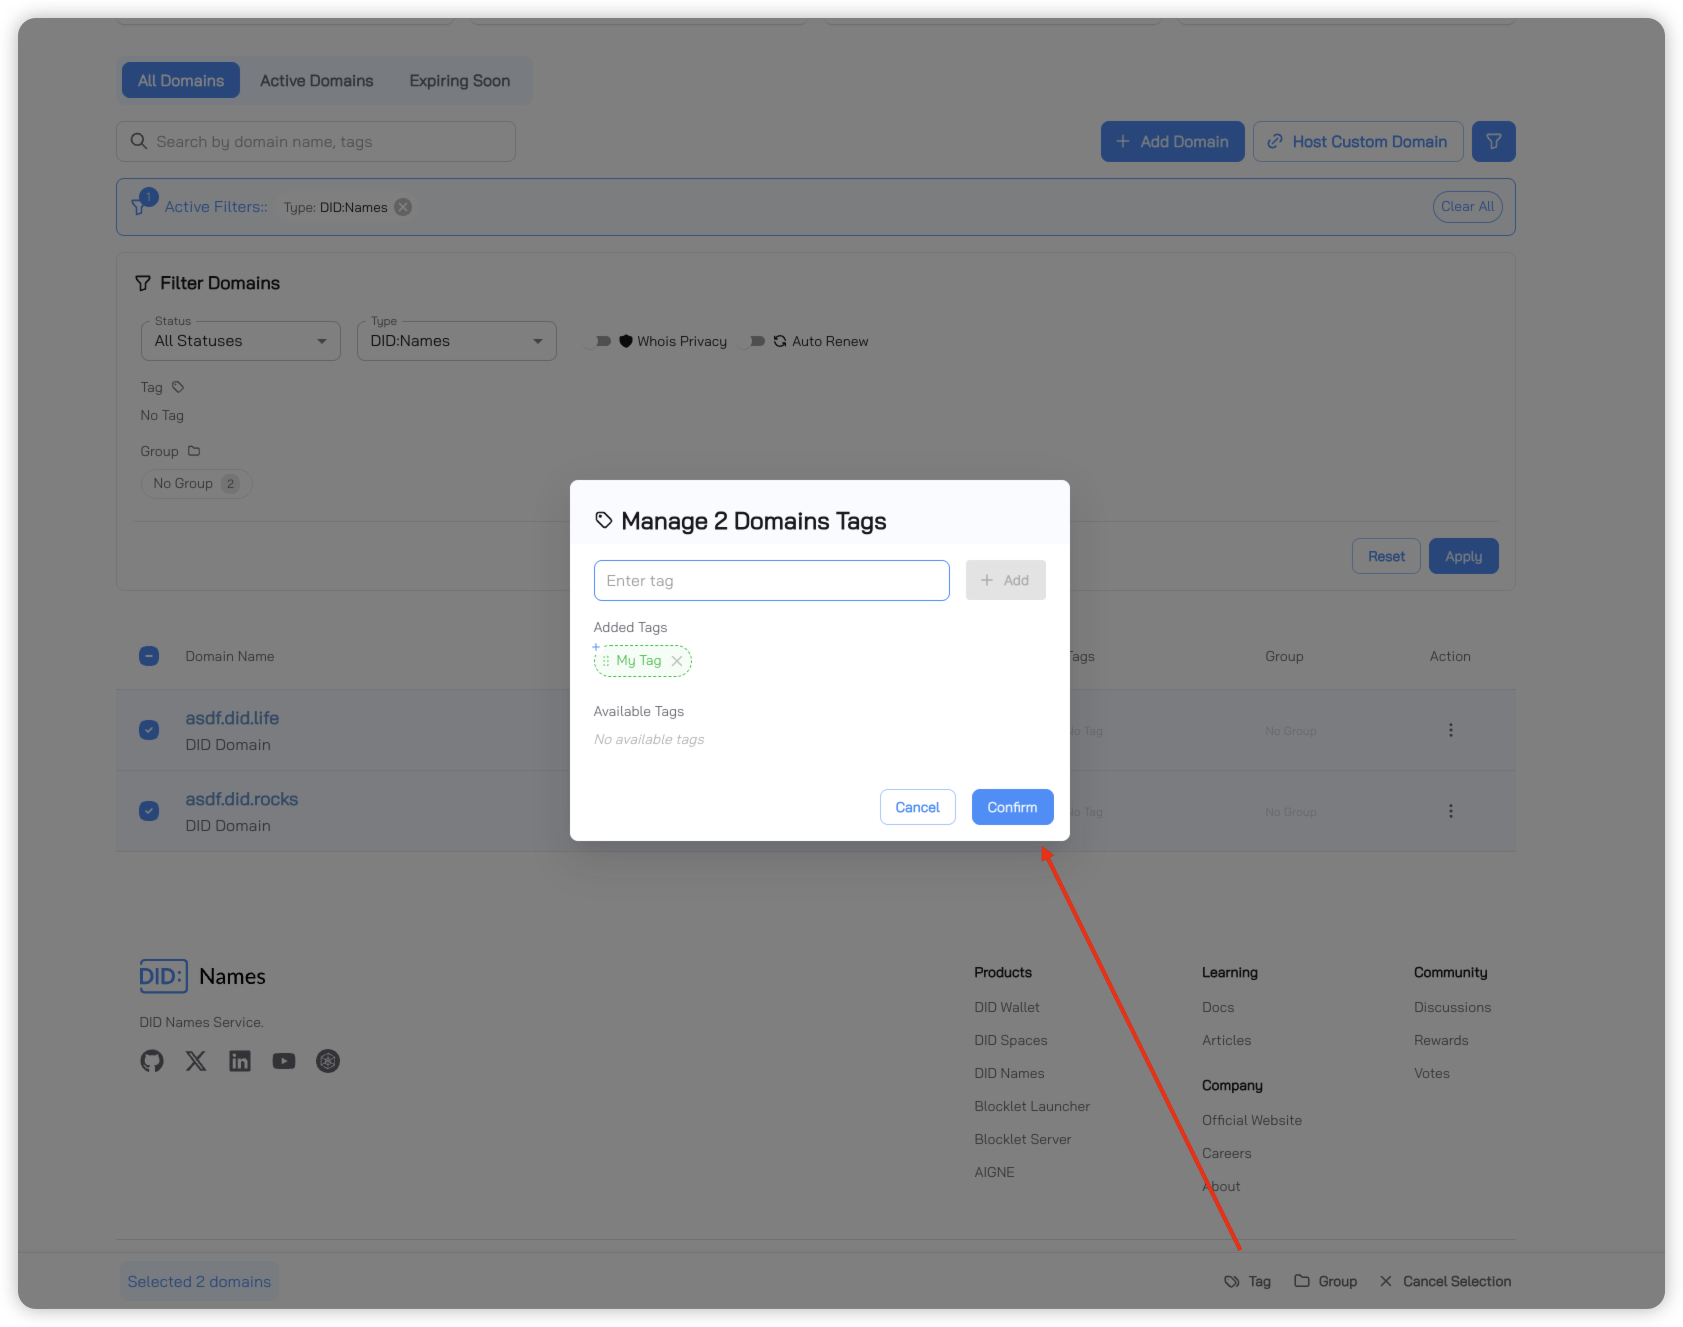Cancel the Manage Tags dialog
The height and width of the screenshot is (1327, 1683).
coord(917,807)
